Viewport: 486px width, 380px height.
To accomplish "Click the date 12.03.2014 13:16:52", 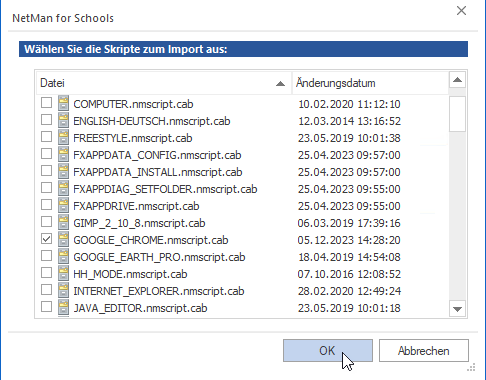I will 349,121.
